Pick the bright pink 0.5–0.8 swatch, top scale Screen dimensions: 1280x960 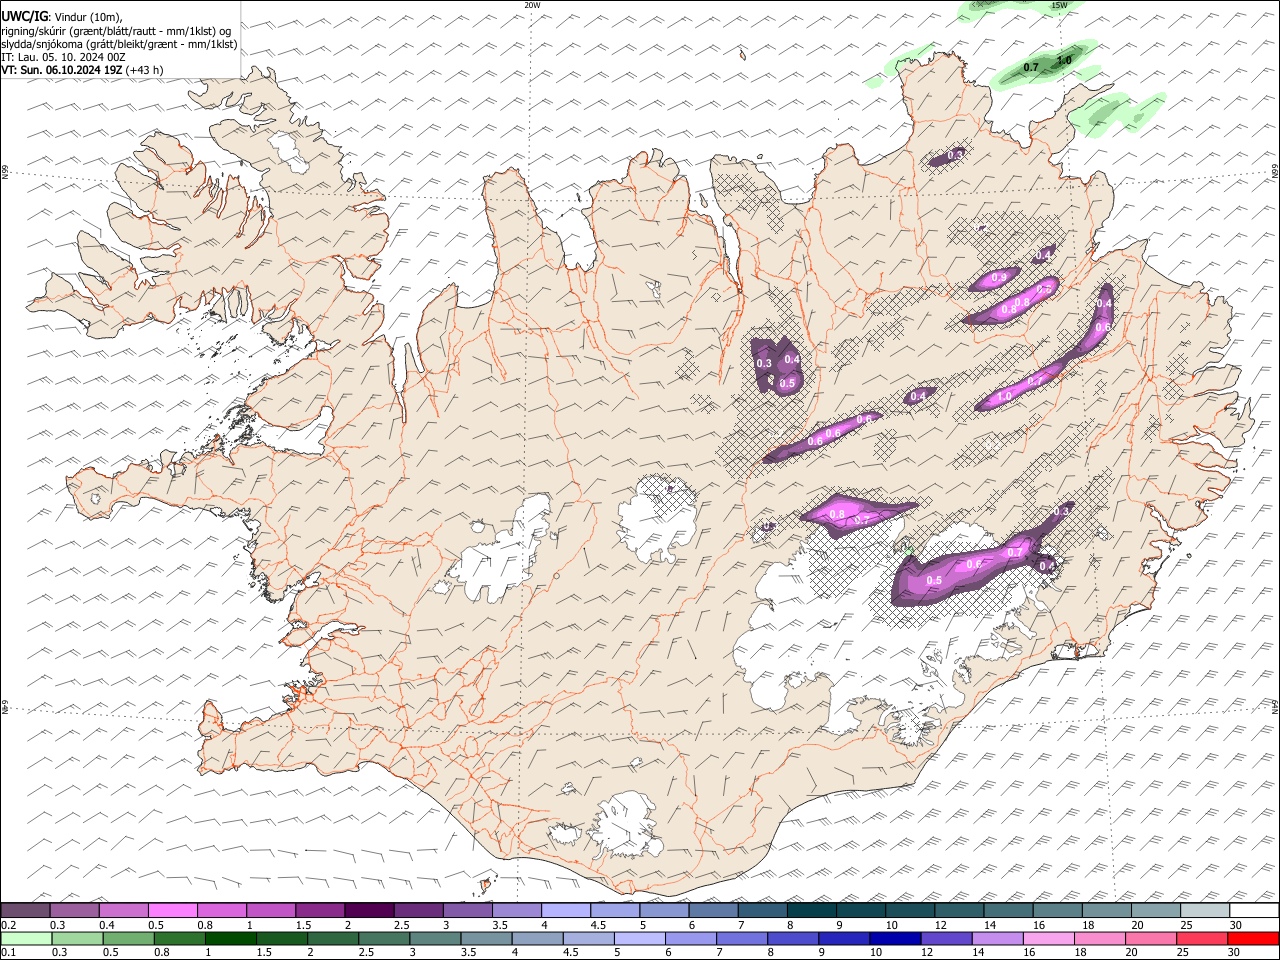[172, 911]
